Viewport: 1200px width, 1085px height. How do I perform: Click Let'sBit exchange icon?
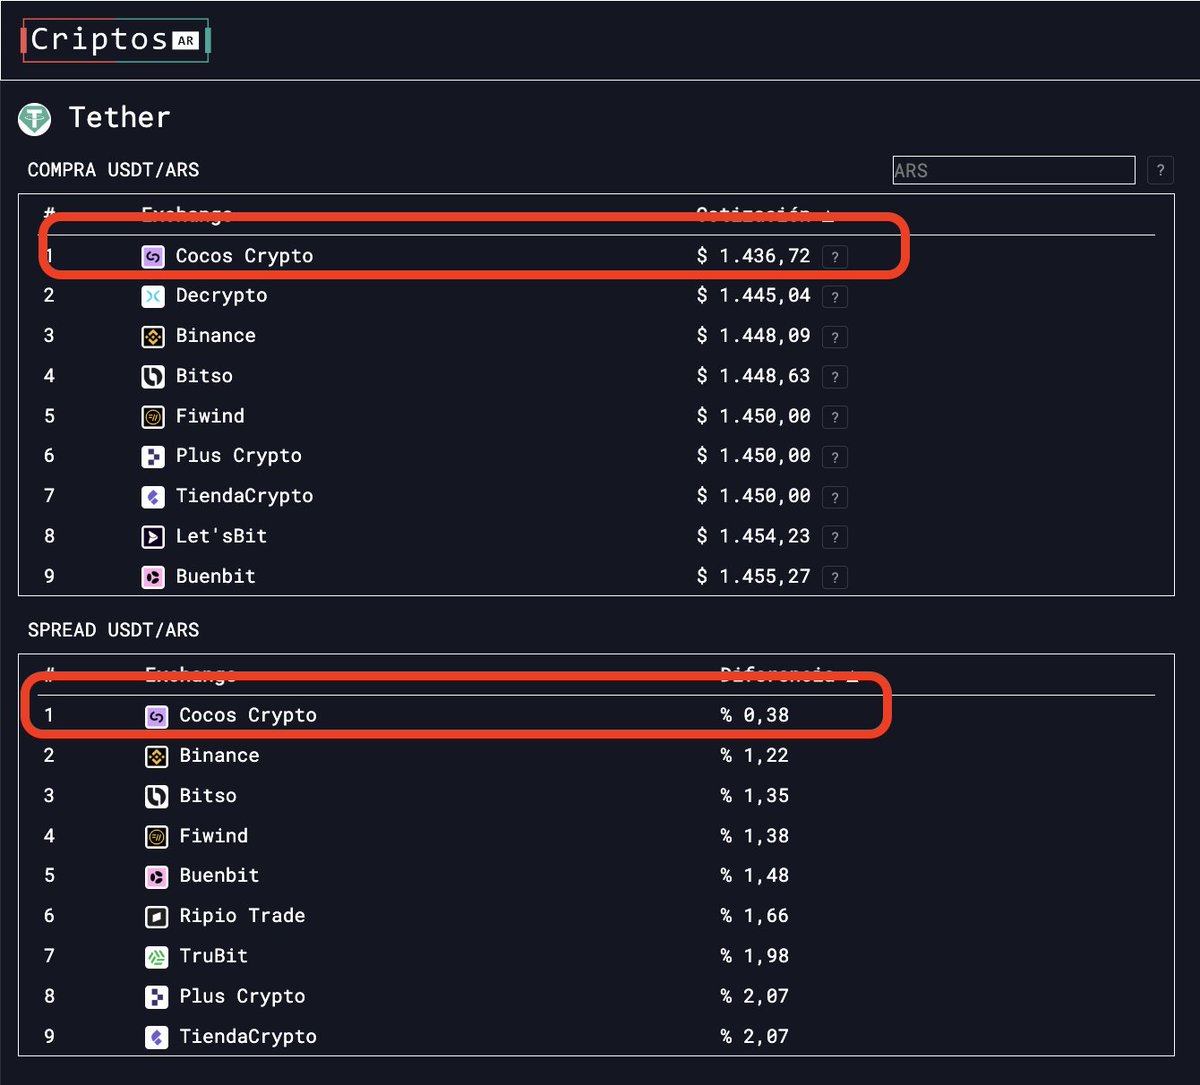[x=152, y=536]
